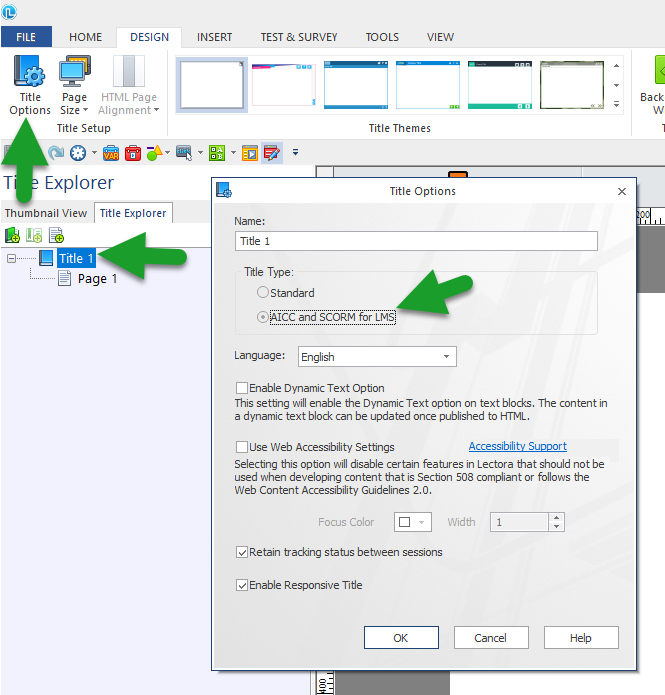Open the VAR variable manager icon
The height and width of the screenshot is (695, 665).
pyautogui.click(x=111, y=153)
